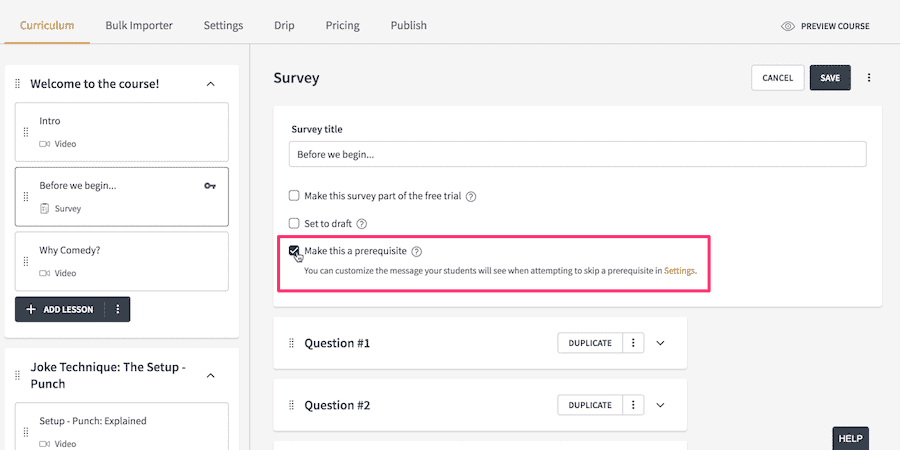The image size is (900, 450).
Task: Click the video icon under Setup - Punch: Explained
Action: (x=44, y=444)
